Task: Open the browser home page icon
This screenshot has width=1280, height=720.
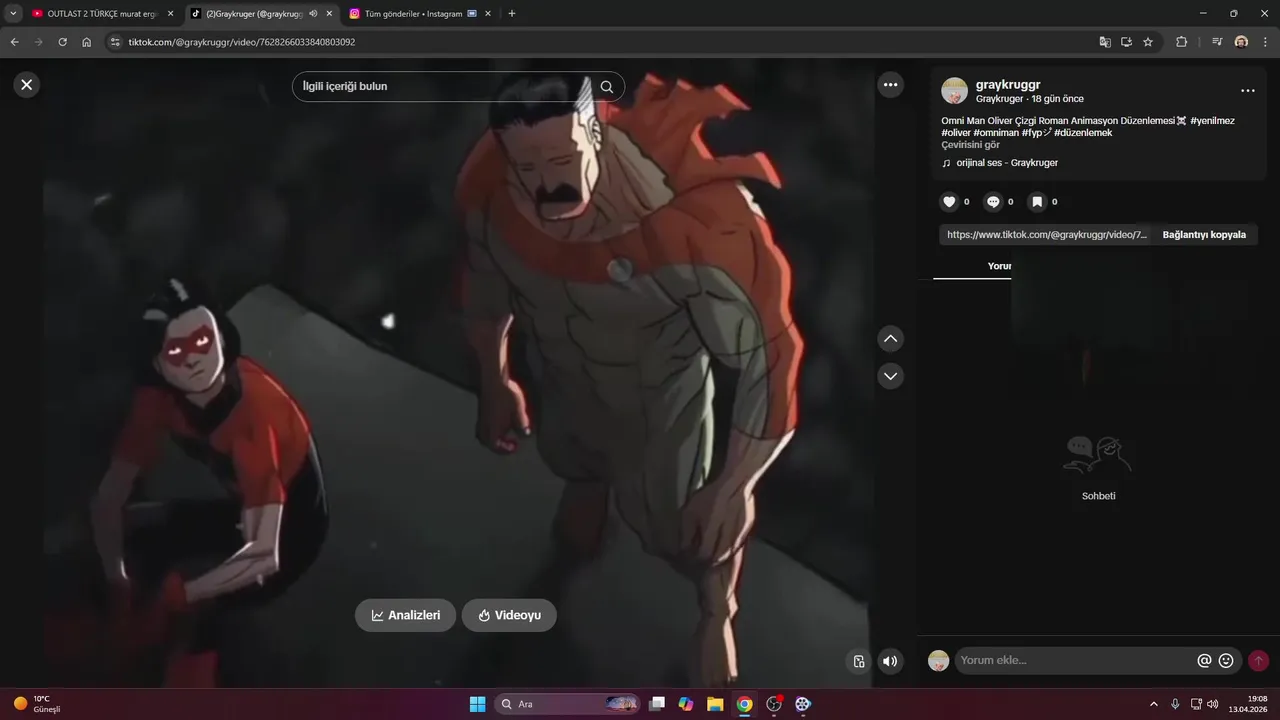Action: (x=87, y=42)
